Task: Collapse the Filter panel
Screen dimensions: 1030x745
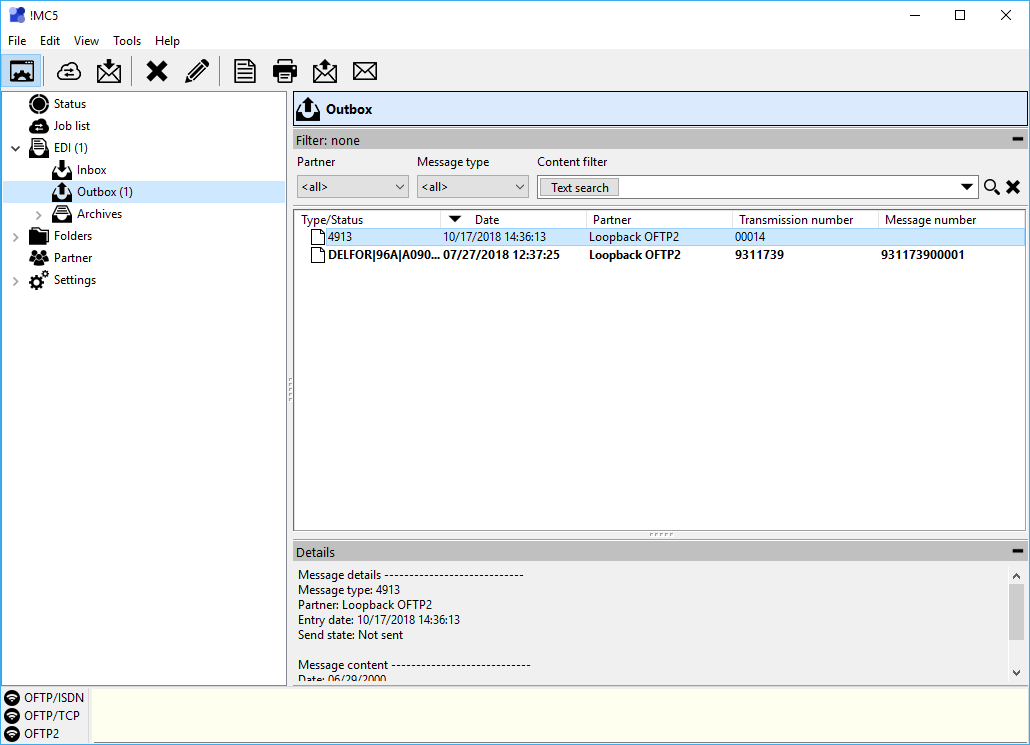Action: pos(1018,139)
